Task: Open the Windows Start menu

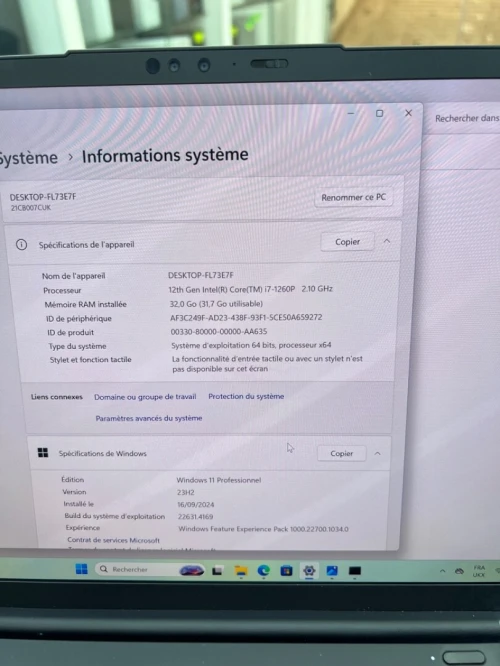Action: (x=82, y=569)
